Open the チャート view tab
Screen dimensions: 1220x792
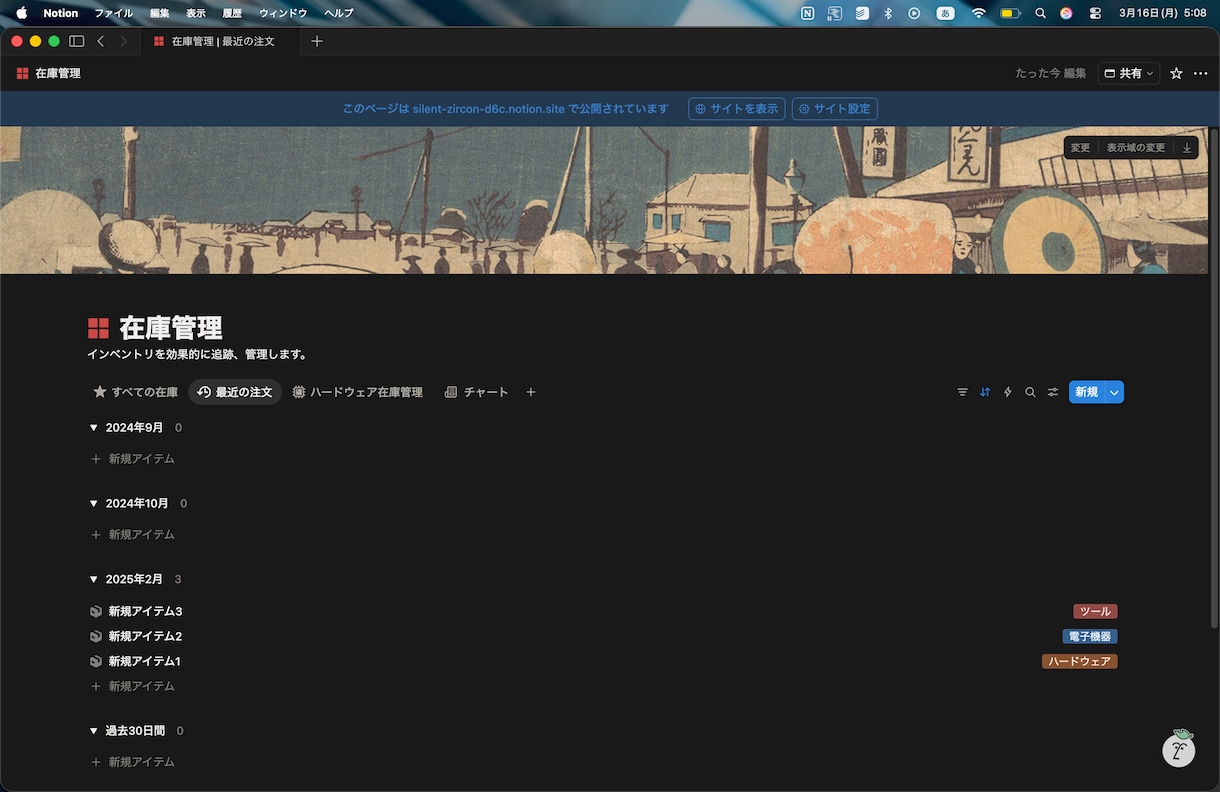(x=476, y=392)
